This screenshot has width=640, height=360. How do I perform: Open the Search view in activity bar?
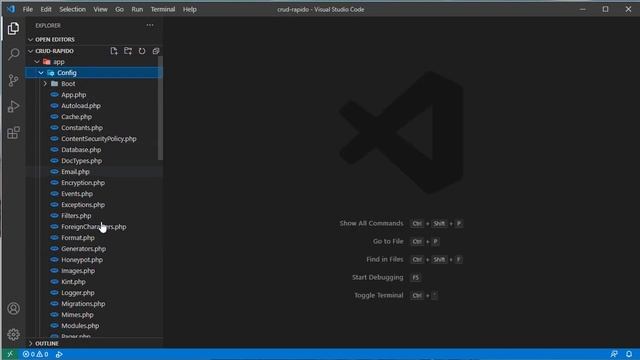click(13, 54)
